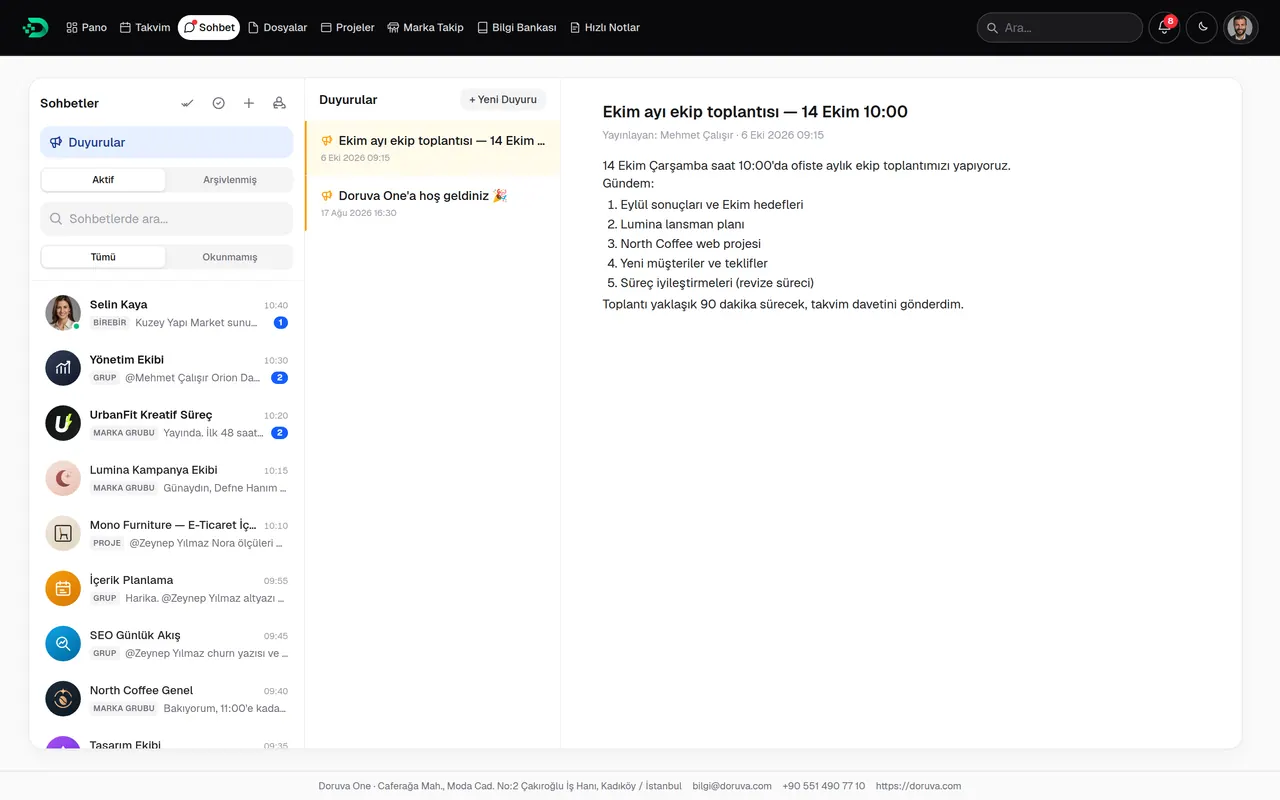Switch to the Arşivlenmiş tab
Screen dimensions: 1280x800
click(x=230, y=180)
